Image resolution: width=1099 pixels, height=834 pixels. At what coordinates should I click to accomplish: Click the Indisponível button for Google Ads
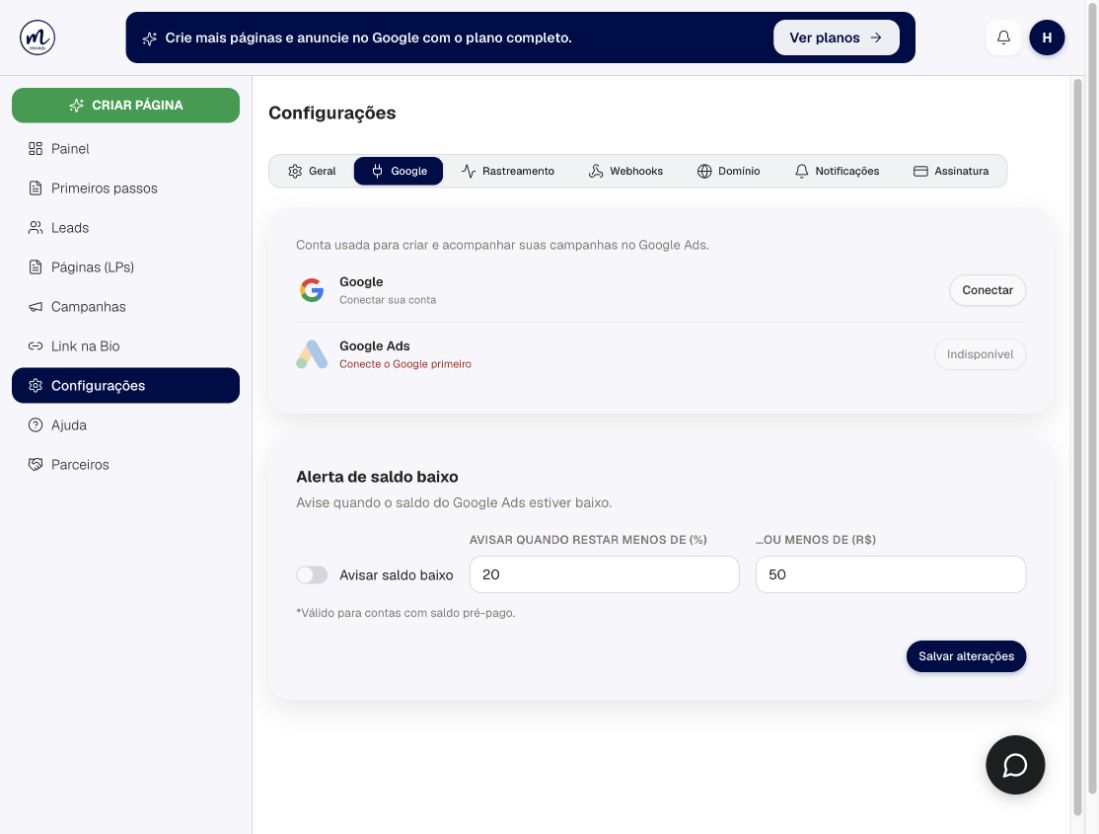point(980,355)
